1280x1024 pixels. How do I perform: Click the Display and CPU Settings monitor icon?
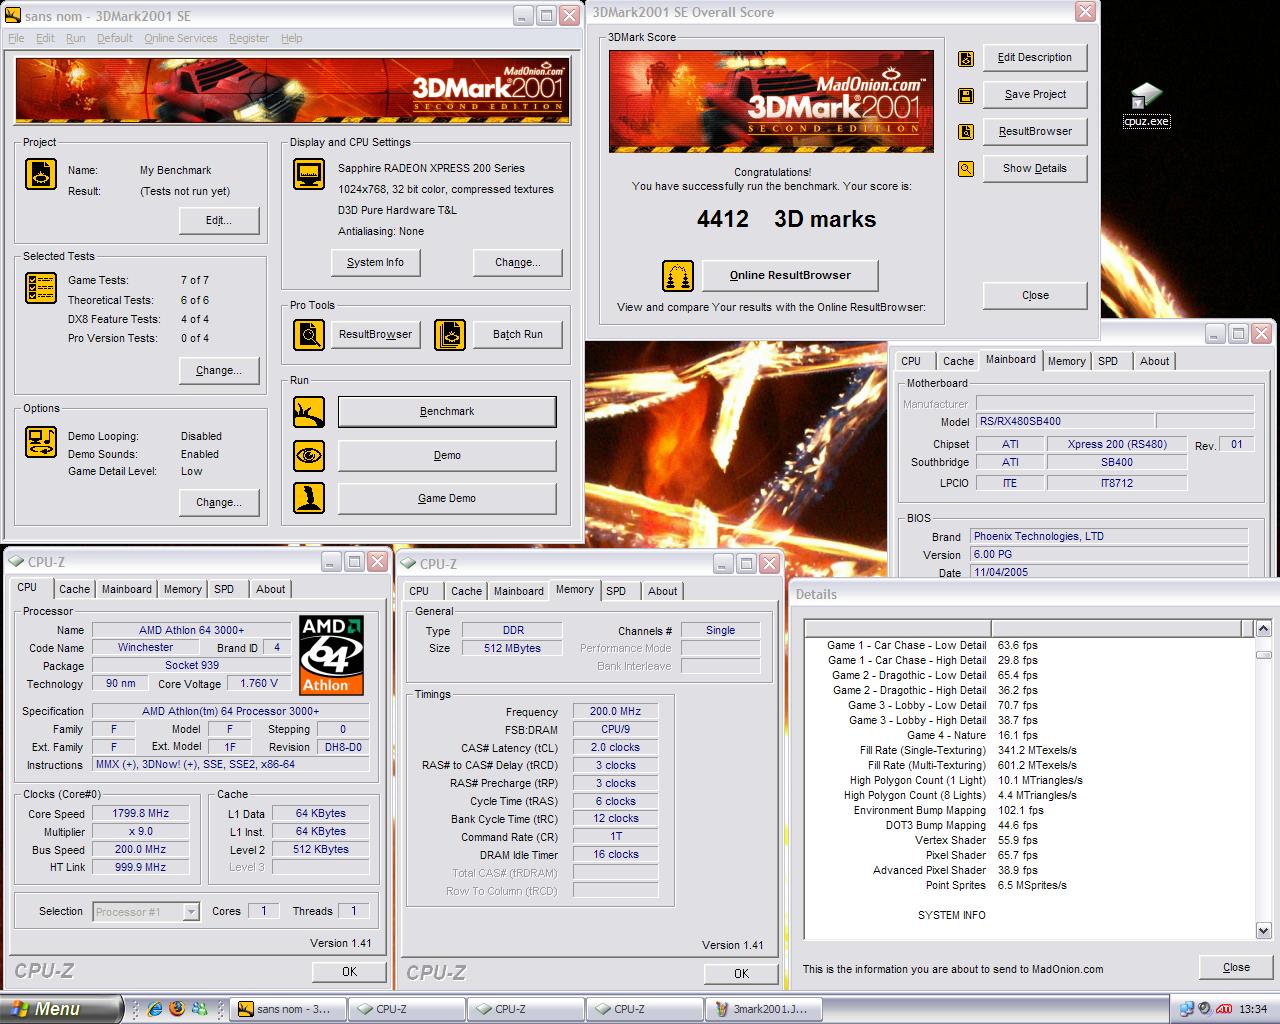click(x=309, y=173)
